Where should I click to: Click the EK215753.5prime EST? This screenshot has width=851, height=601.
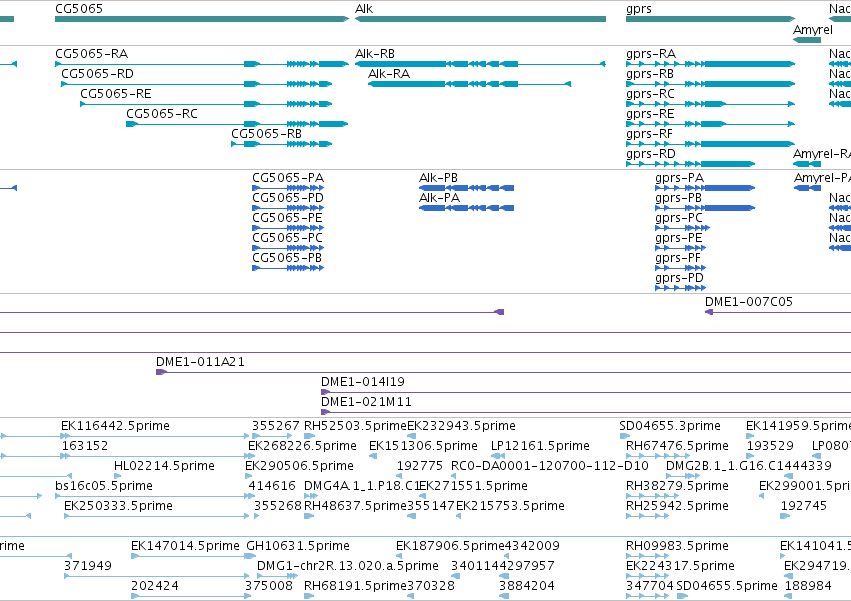point(459,516)
